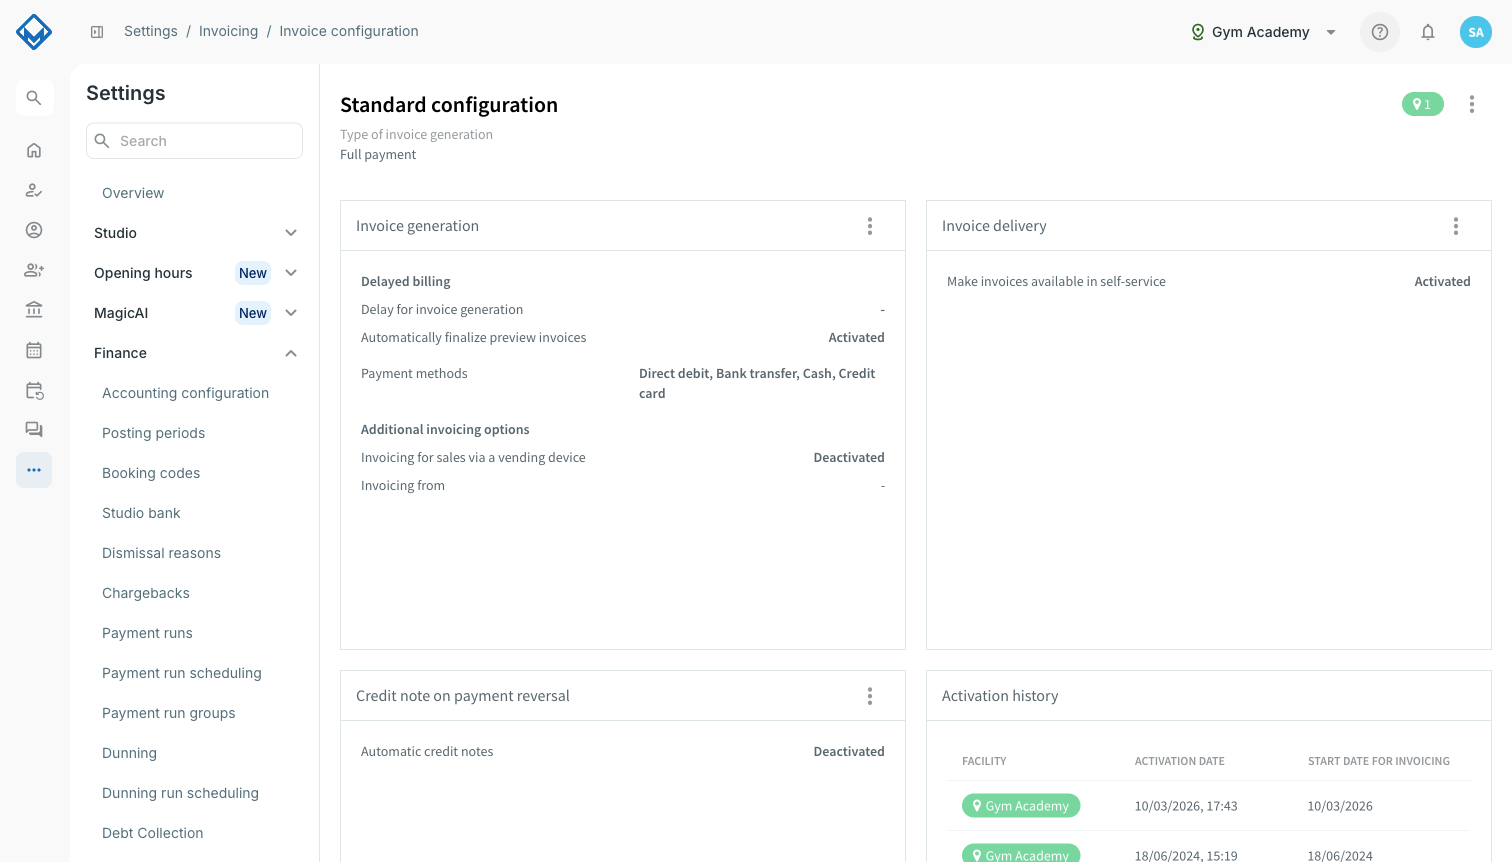The height and width of the screenshot is (862, 1512).
Task: Click the Invoice configuration breadcrumb
Action: click(349, 32)
